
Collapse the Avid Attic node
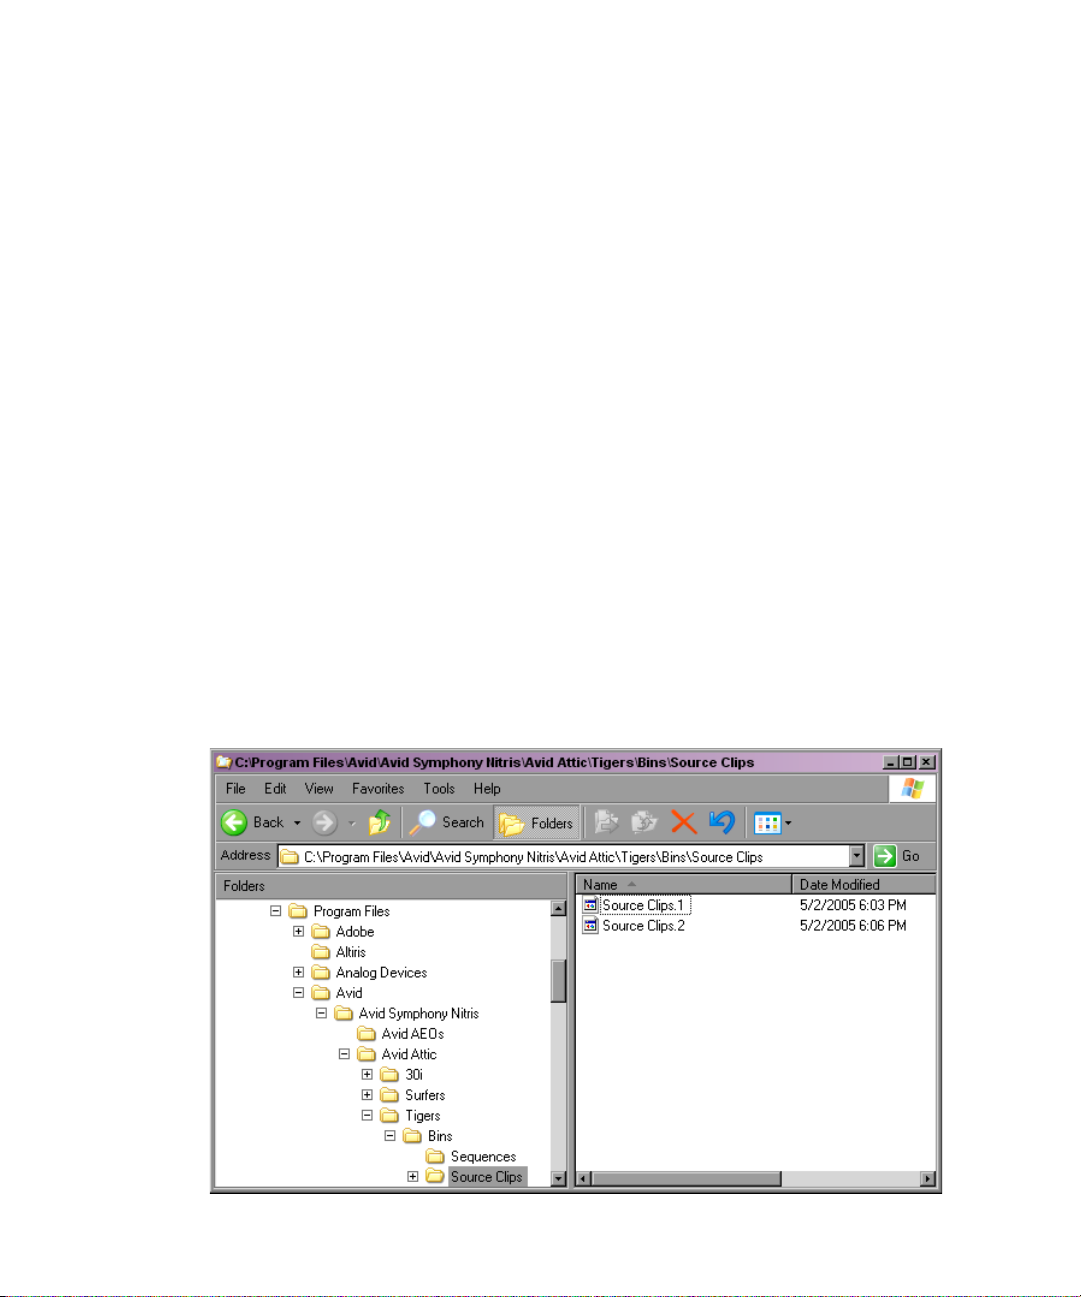[344, 1054]
